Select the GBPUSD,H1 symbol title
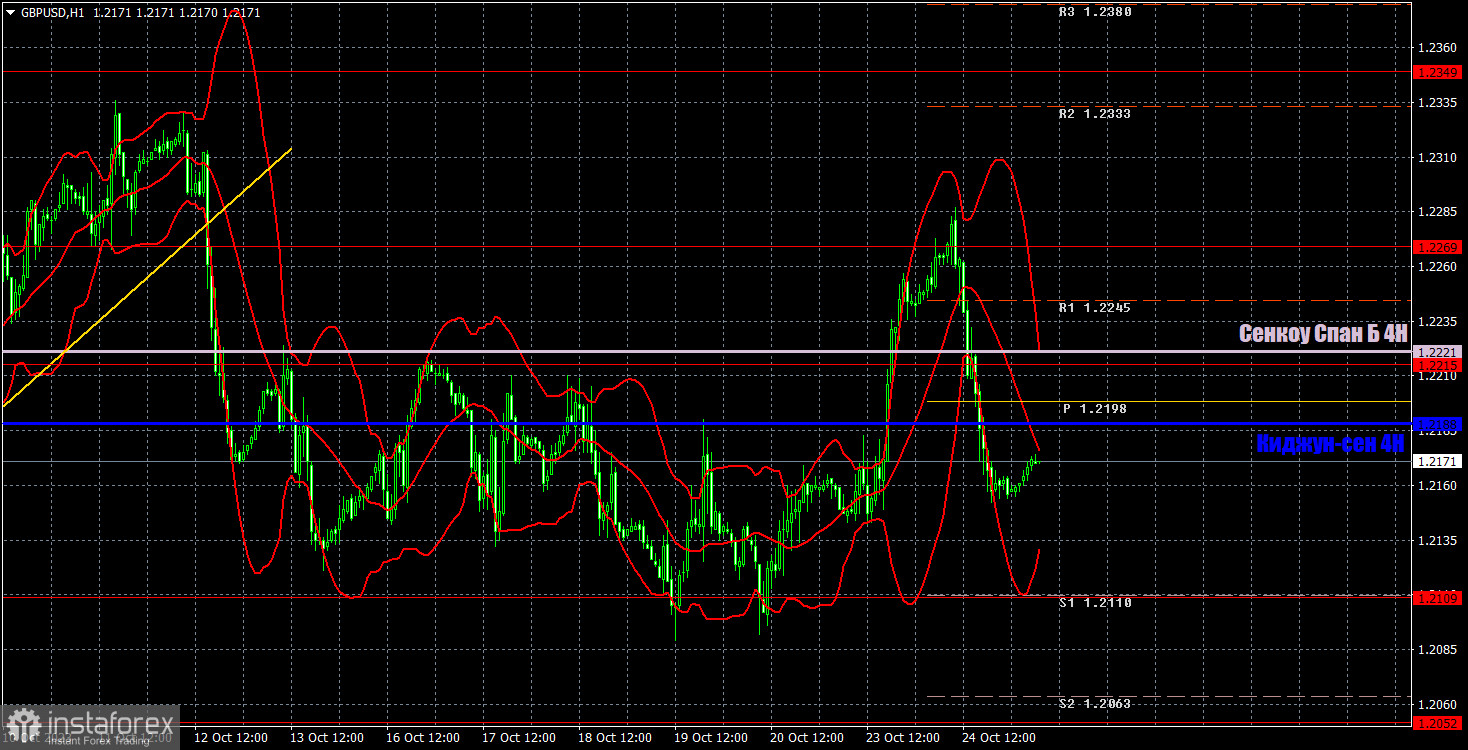The width and height of the screenshot is (1468, 750). click(x=52, y=13)
